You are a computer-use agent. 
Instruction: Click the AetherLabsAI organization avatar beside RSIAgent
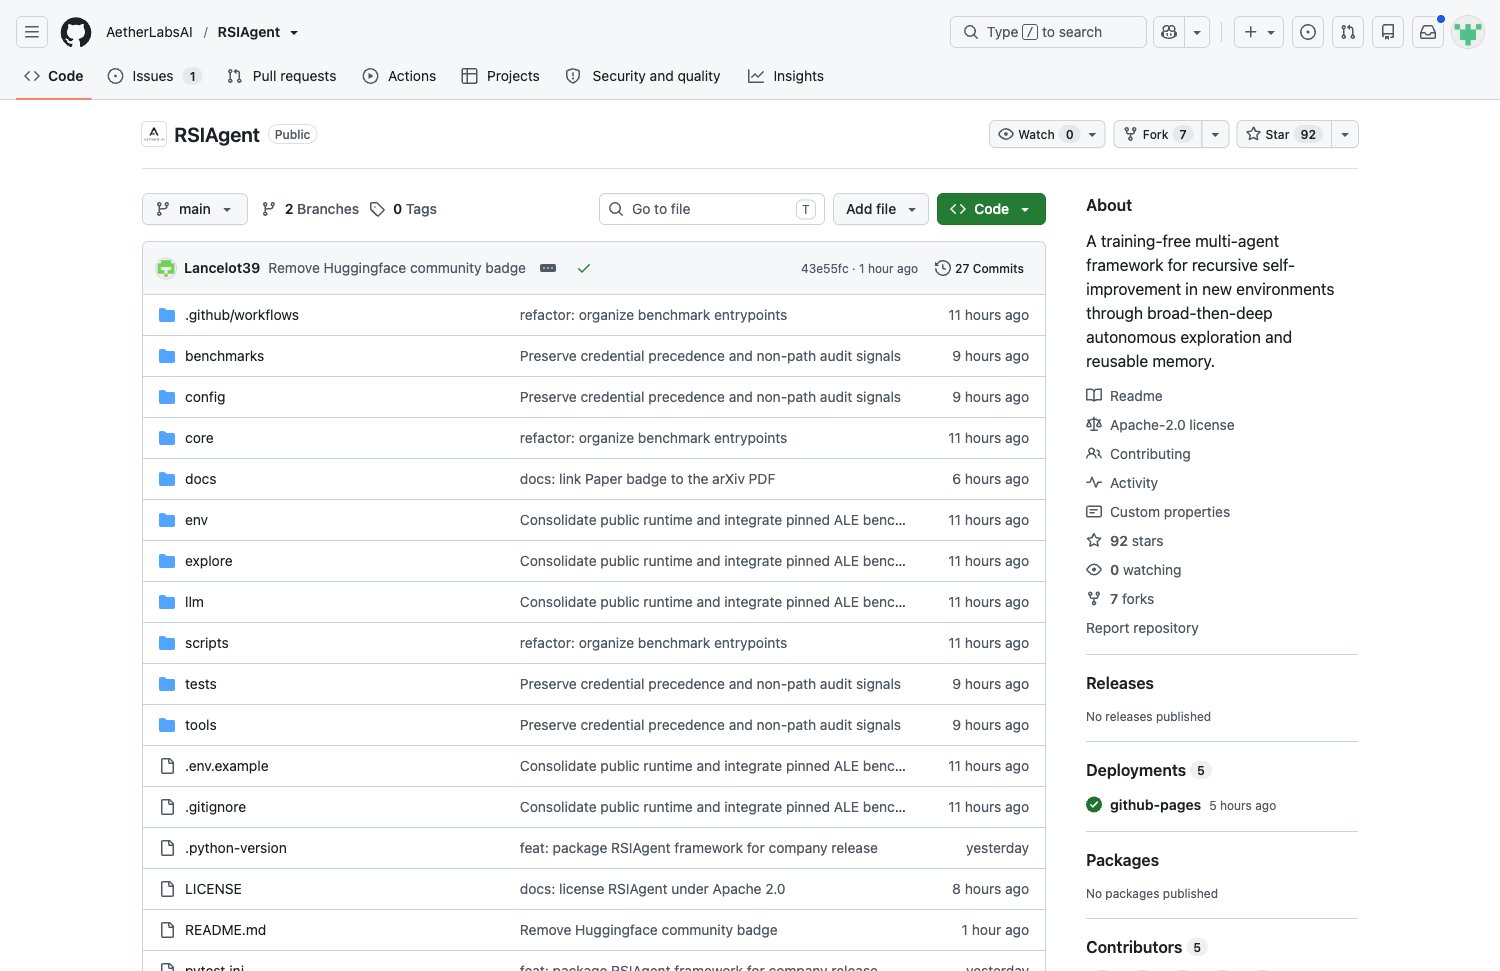click(x=154, y=134)
